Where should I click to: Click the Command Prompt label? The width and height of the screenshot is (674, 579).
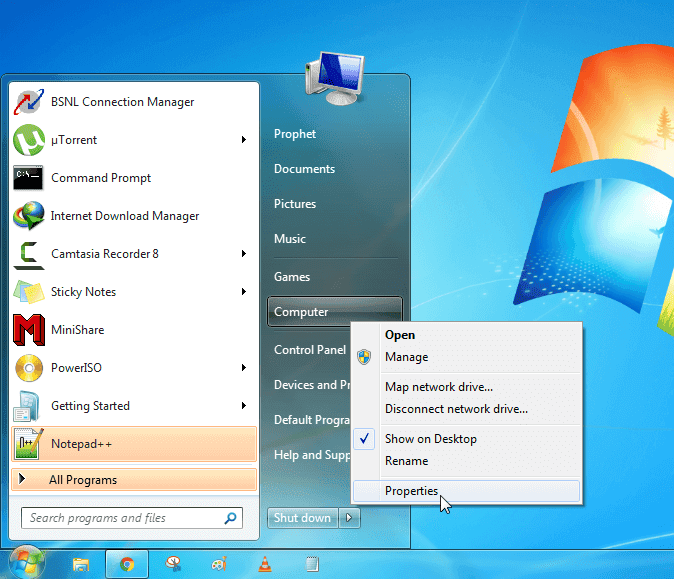point(101,178)
